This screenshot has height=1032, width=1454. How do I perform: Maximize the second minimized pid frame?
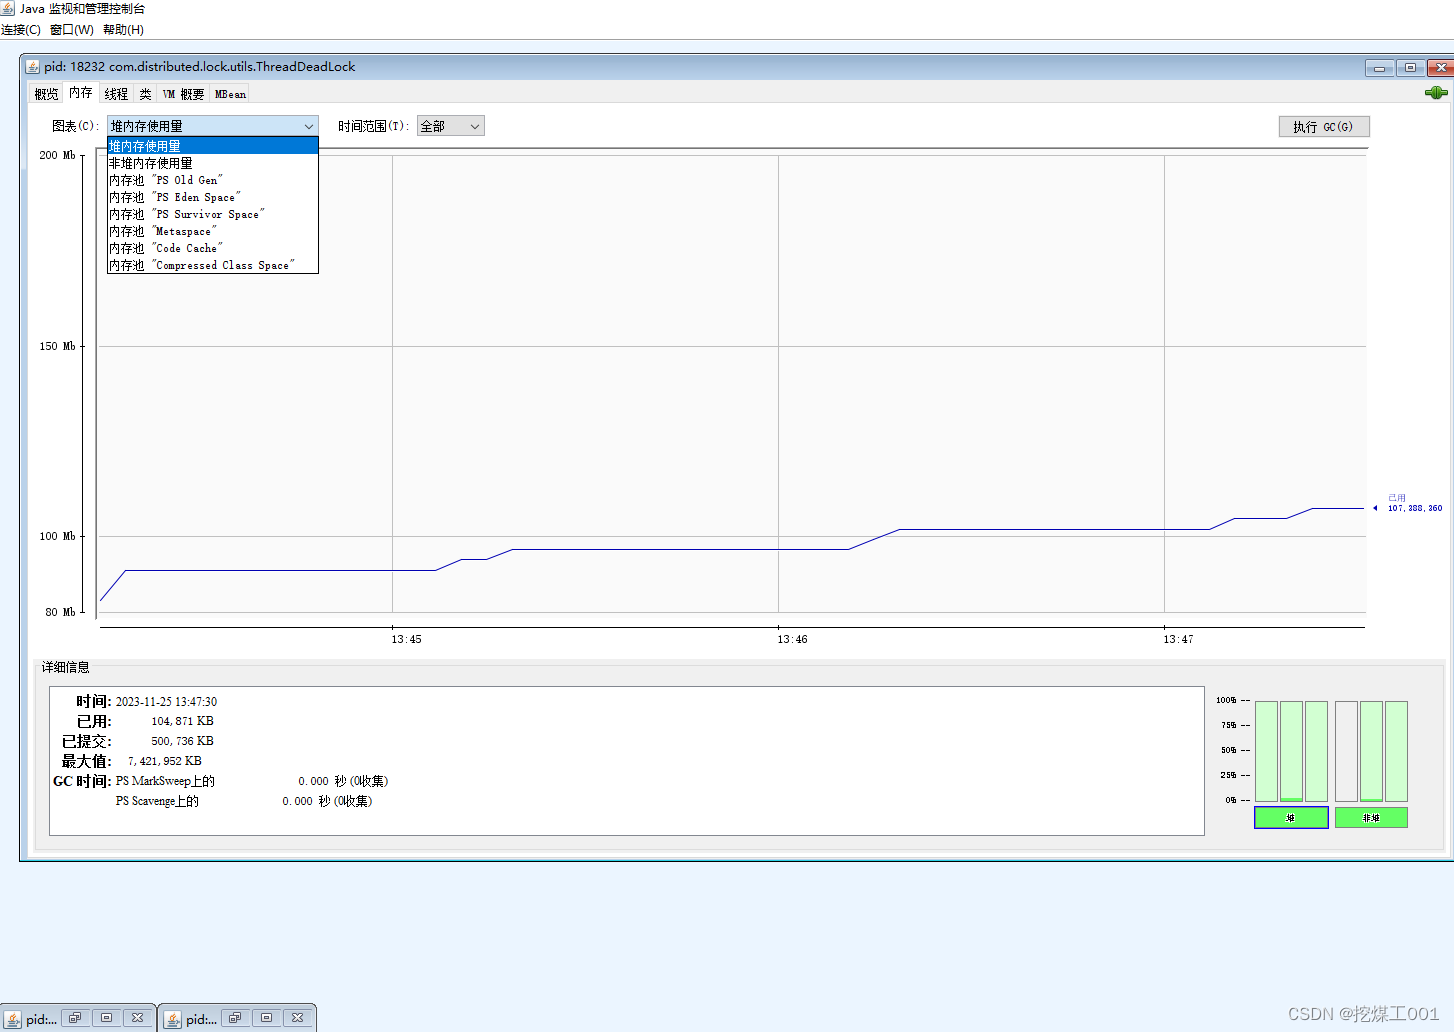coord(266,1018)
